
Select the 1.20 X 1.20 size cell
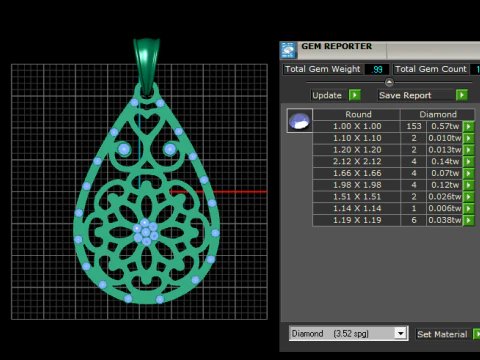(357, 150)
